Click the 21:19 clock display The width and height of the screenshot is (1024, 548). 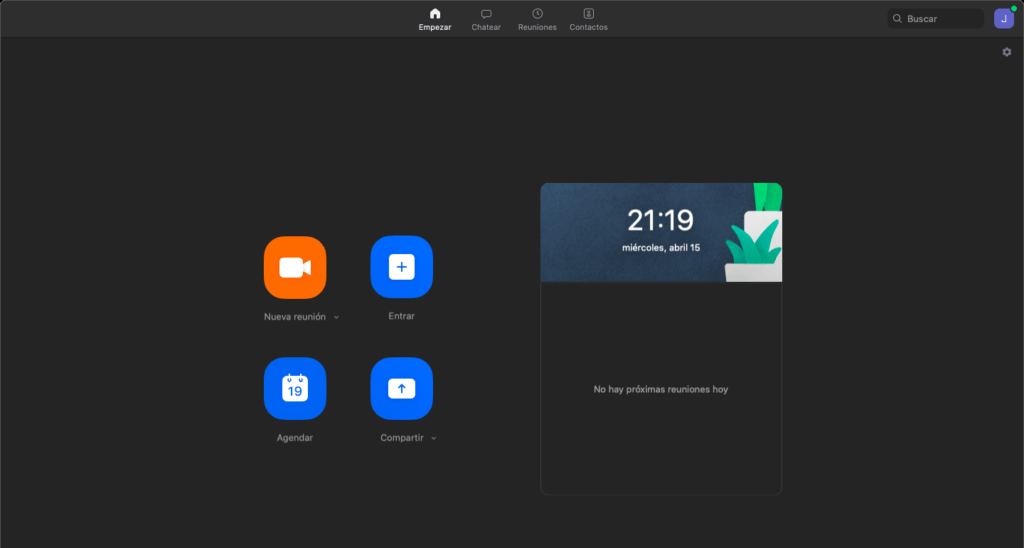660,220
